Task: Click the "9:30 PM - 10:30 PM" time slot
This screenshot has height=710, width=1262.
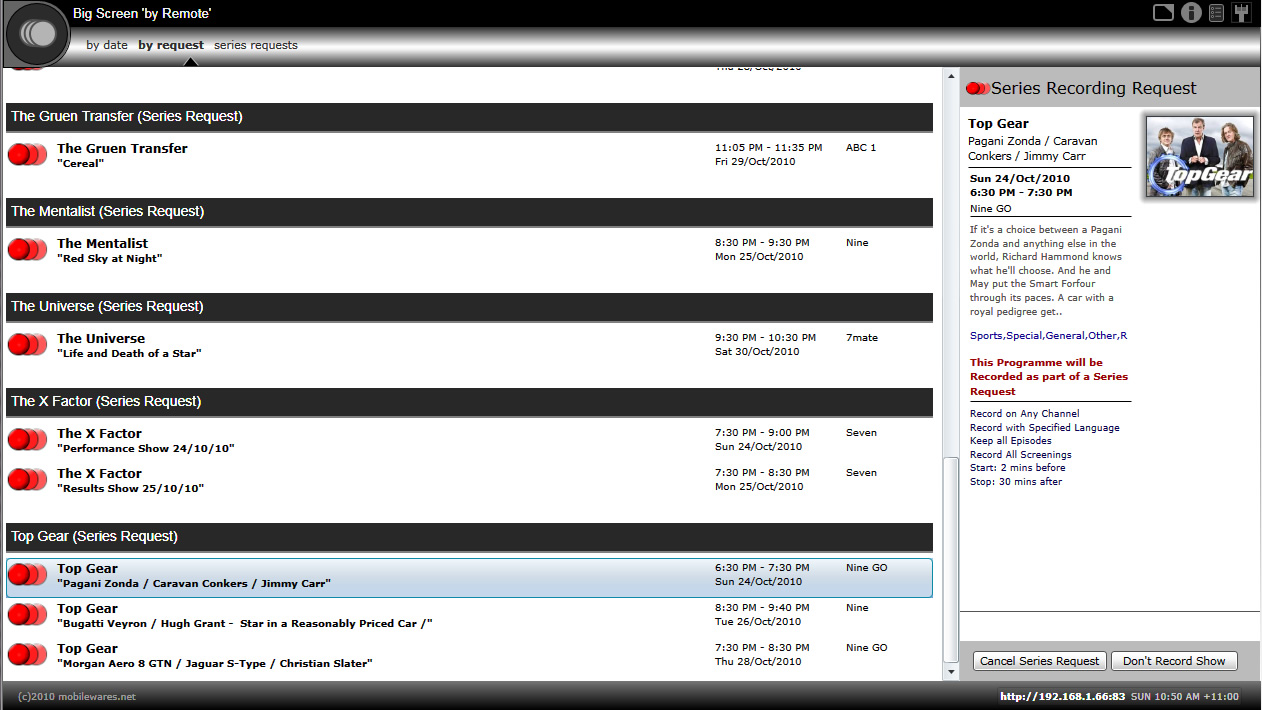Action: tap(765, 338)
